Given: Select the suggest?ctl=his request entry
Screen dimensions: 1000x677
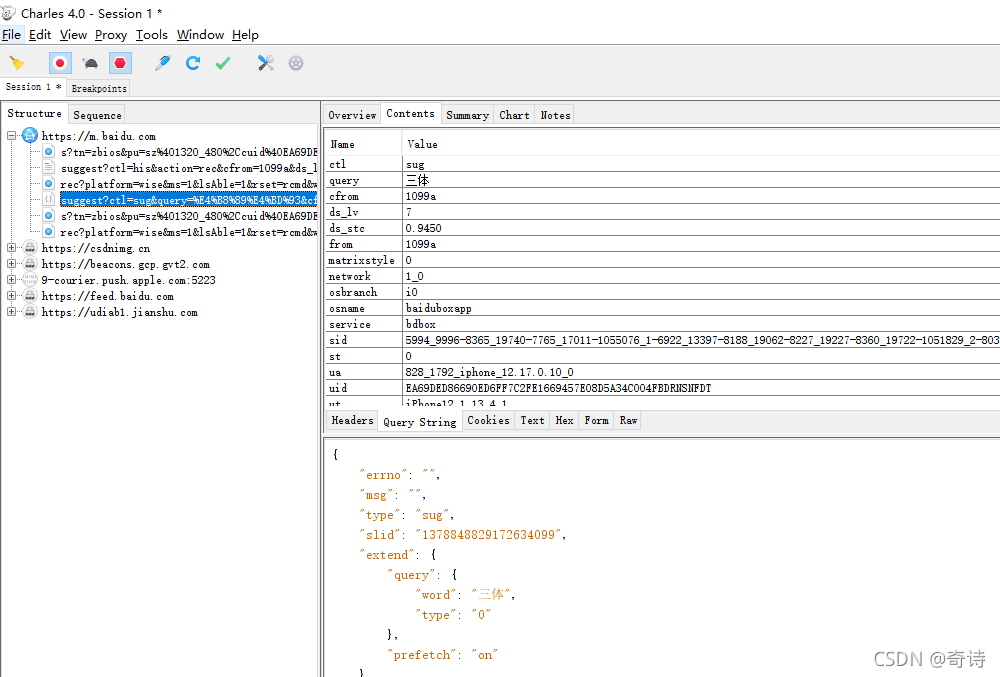Looking at the screenshot, I should click(189, 168).
